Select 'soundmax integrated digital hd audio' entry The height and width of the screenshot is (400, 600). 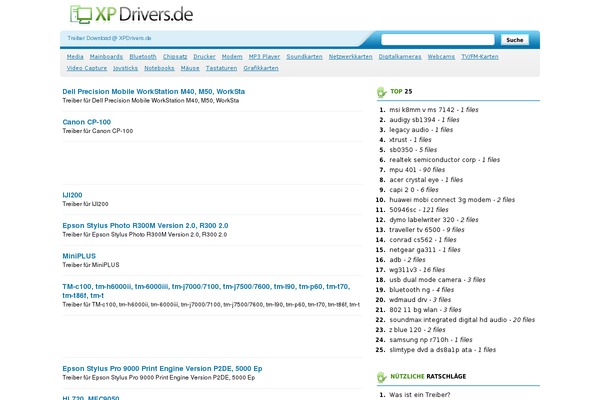(x=448, y=320)
